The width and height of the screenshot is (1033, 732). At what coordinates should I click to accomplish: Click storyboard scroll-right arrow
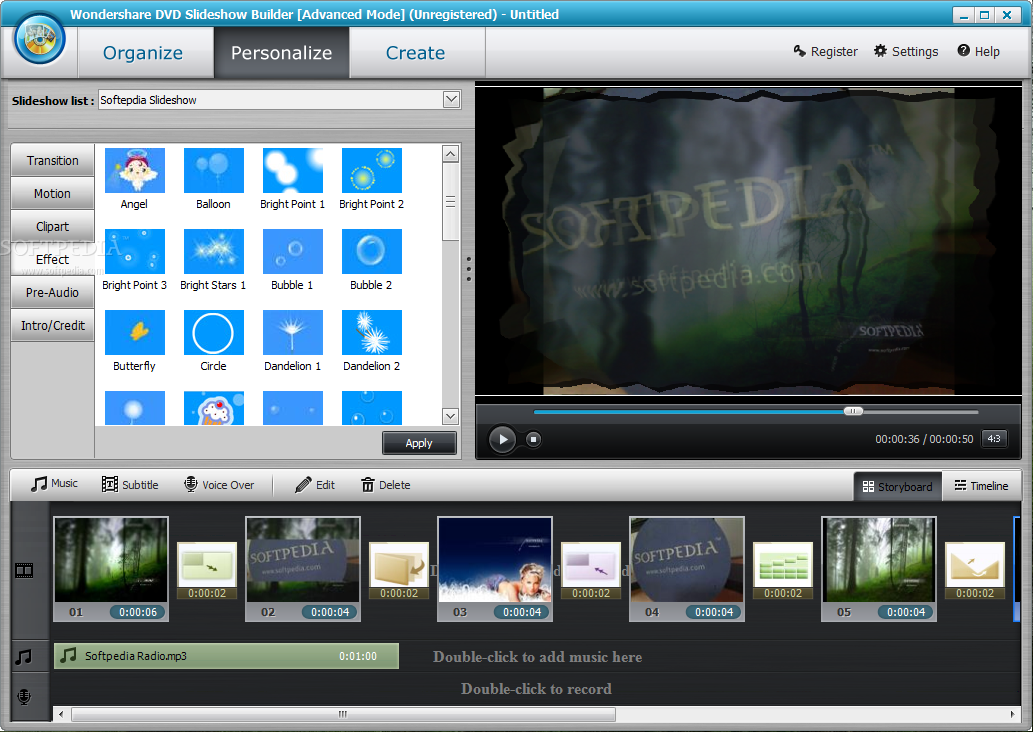(1013, 714)
